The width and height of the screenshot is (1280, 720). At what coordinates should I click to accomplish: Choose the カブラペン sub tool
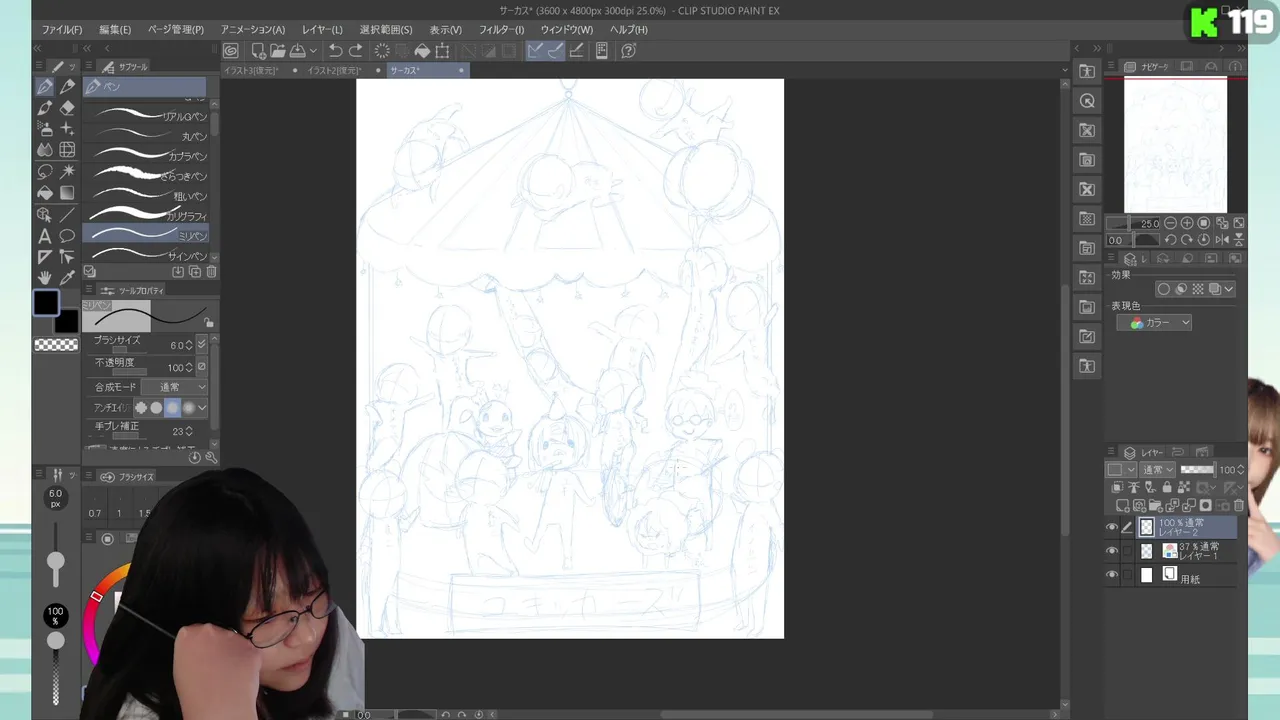[x=149, y=156]
